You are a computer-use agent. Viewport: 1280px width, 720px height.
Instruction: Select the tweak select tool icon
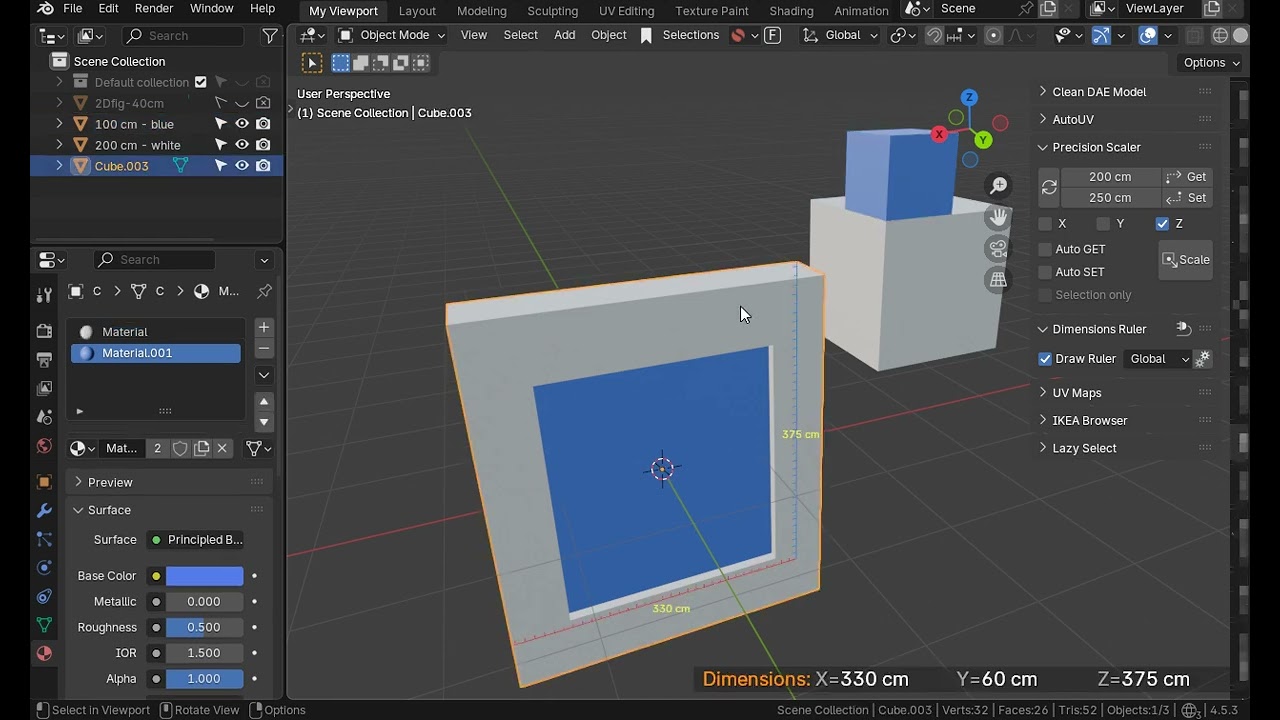[312, 63]
